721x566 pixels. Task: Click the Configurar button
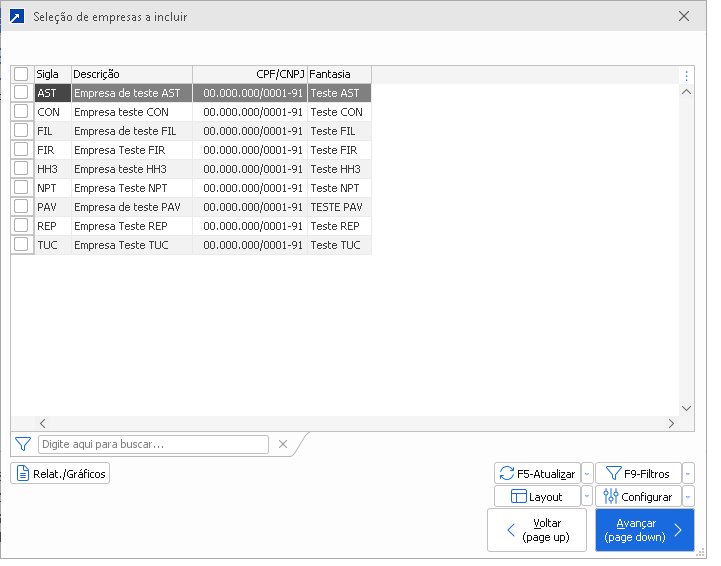(x=638, y=497)
